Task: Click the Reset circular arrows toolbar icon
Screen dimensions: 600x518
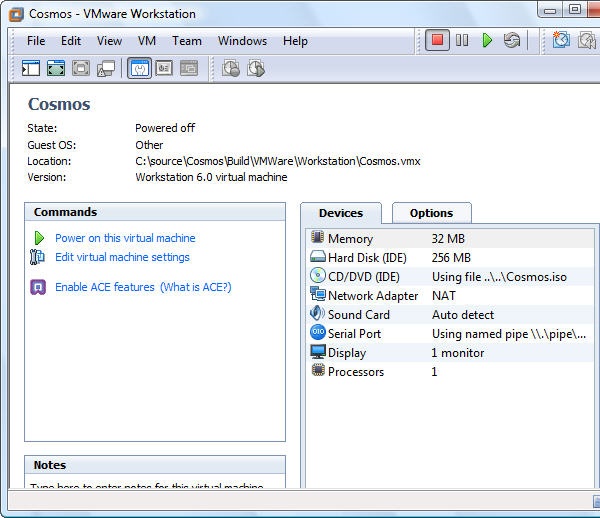Action: 512,40
